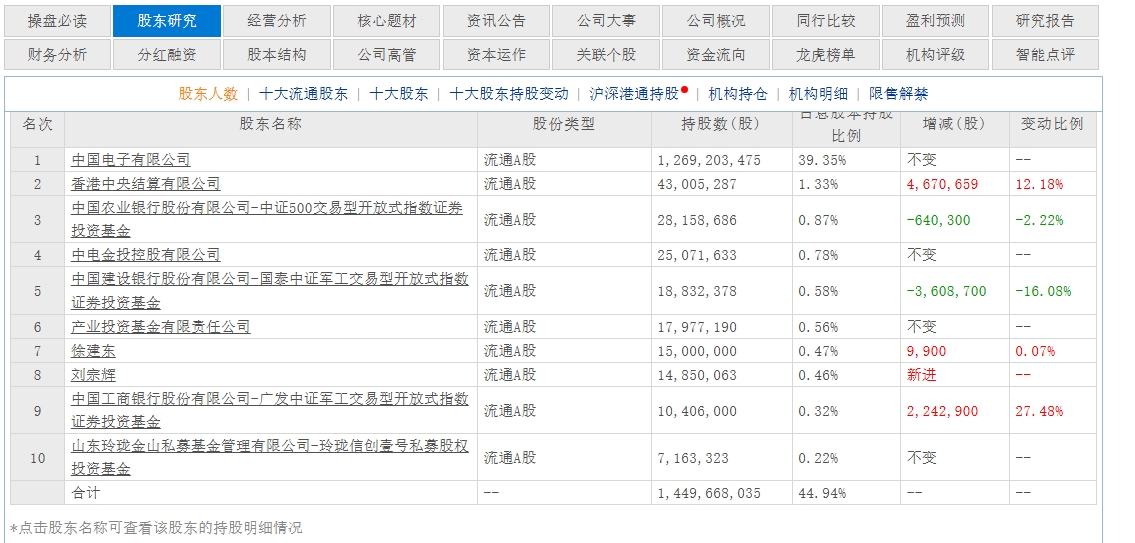Open 中电金投控股有限公司 shareholder link
The width and height of the screenshot is (1135, 543).
pyautogui.click(x=145, y=255)
